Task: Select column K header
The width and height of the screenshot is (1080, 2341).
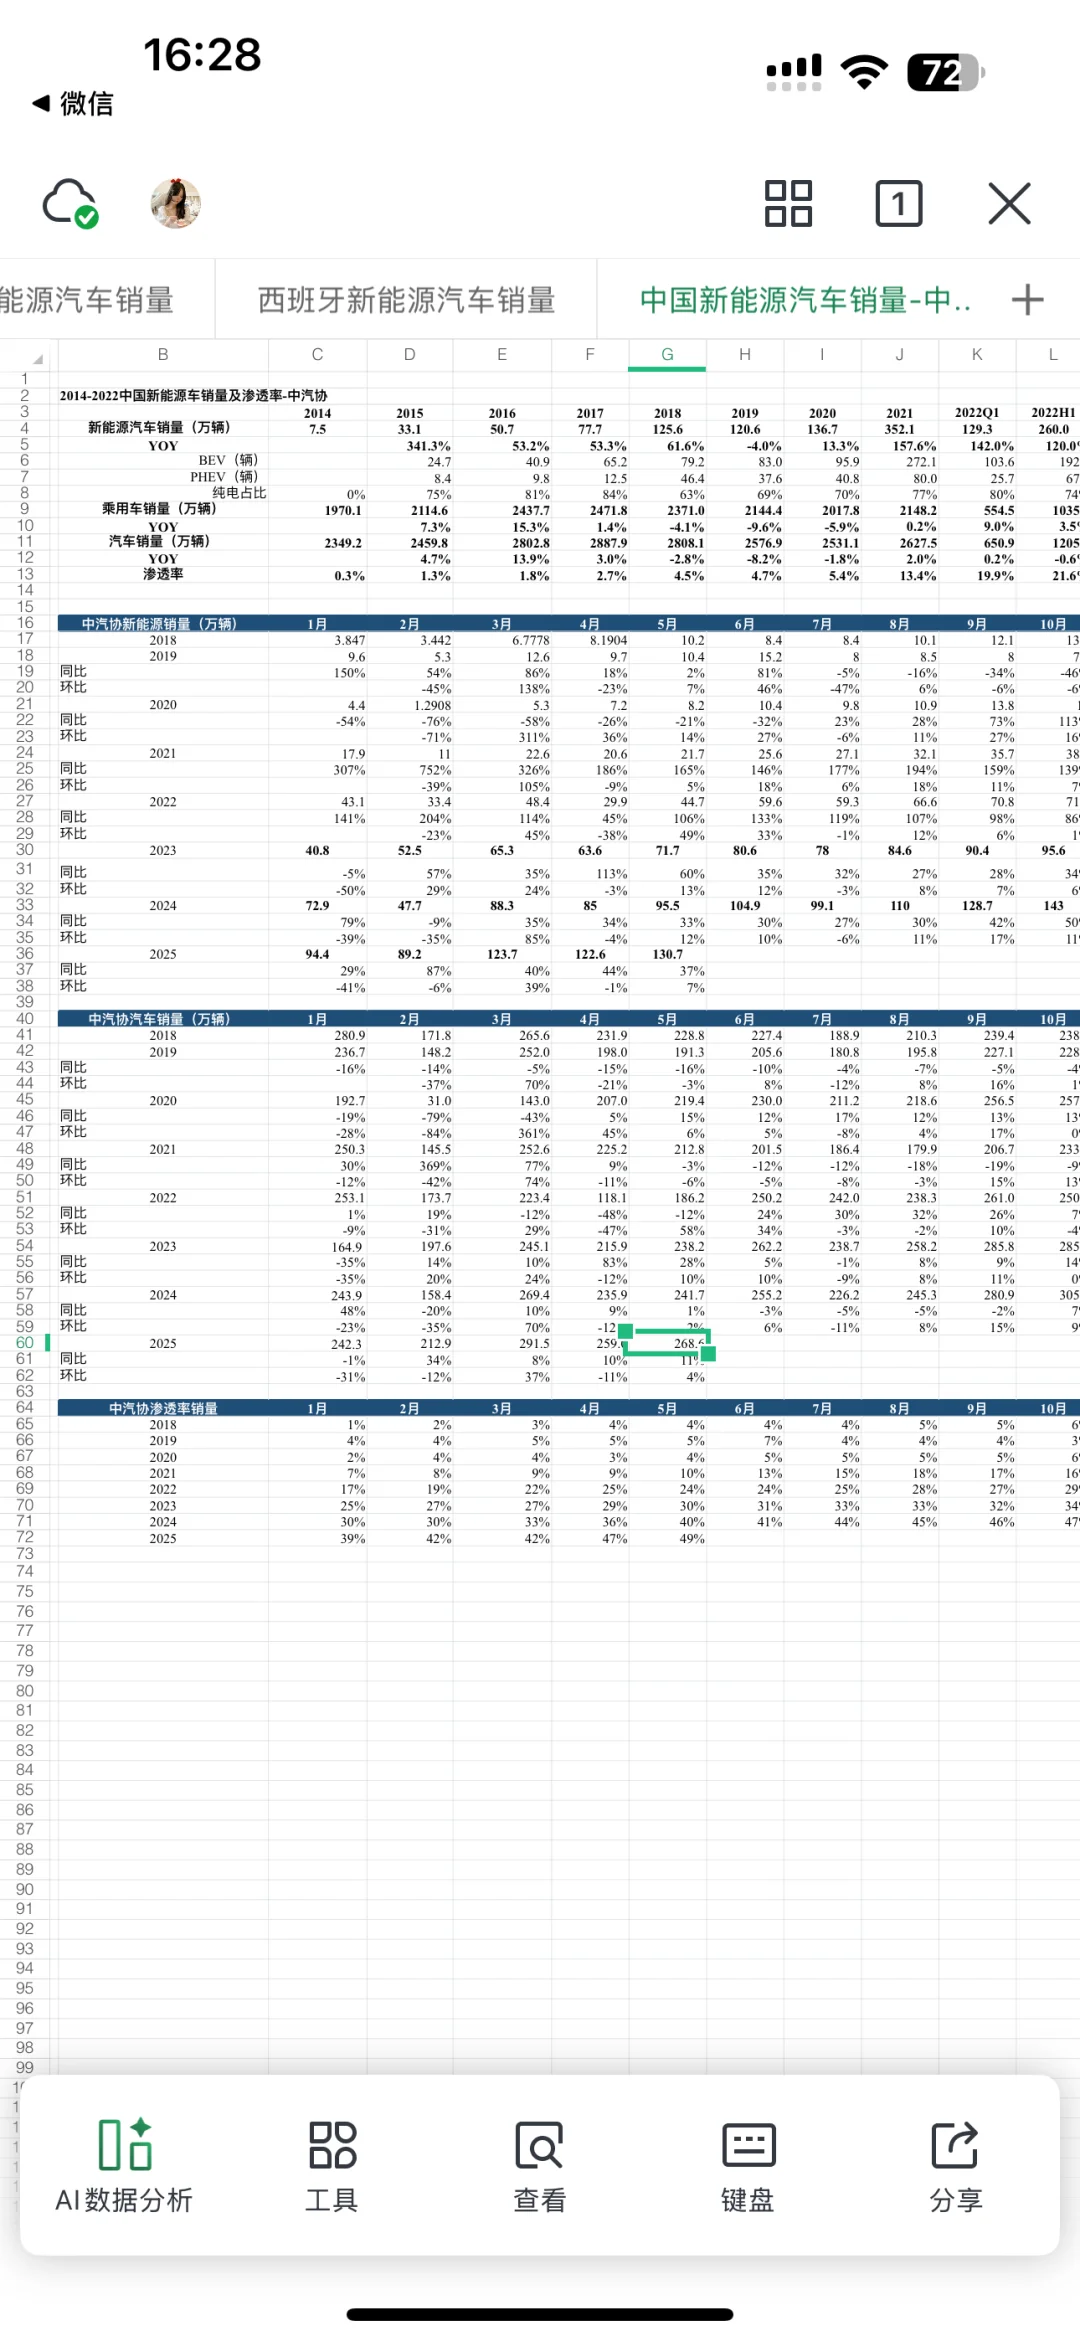Action: pos(977,354)
